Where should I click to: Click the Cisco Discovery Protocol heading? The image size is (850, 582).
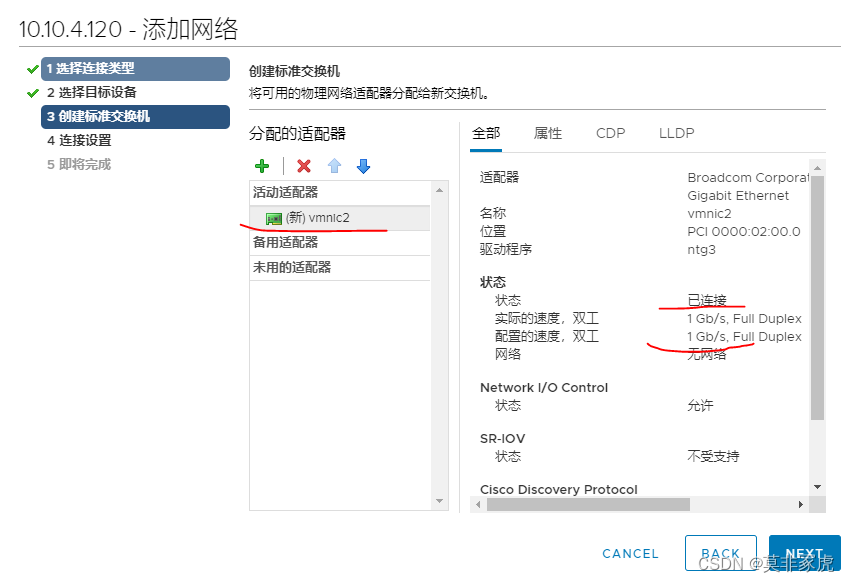(x=558, y=489)
